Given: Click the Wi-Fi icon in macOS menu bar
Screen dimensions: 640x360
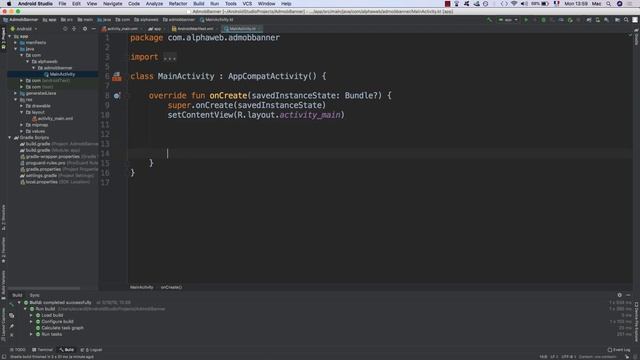Looking at the screenshot, I should click(514, 4).
